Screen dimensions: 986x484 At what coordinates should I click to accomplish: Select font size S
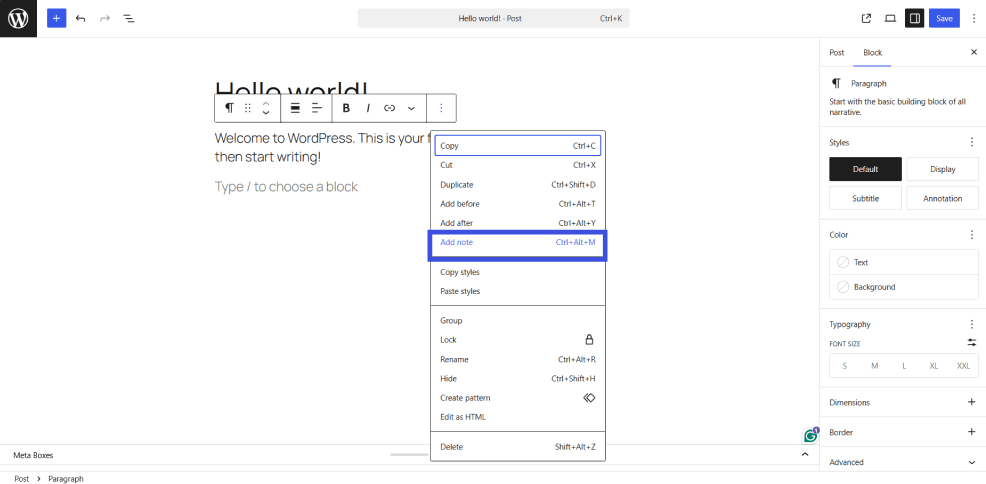pos(845,366)
